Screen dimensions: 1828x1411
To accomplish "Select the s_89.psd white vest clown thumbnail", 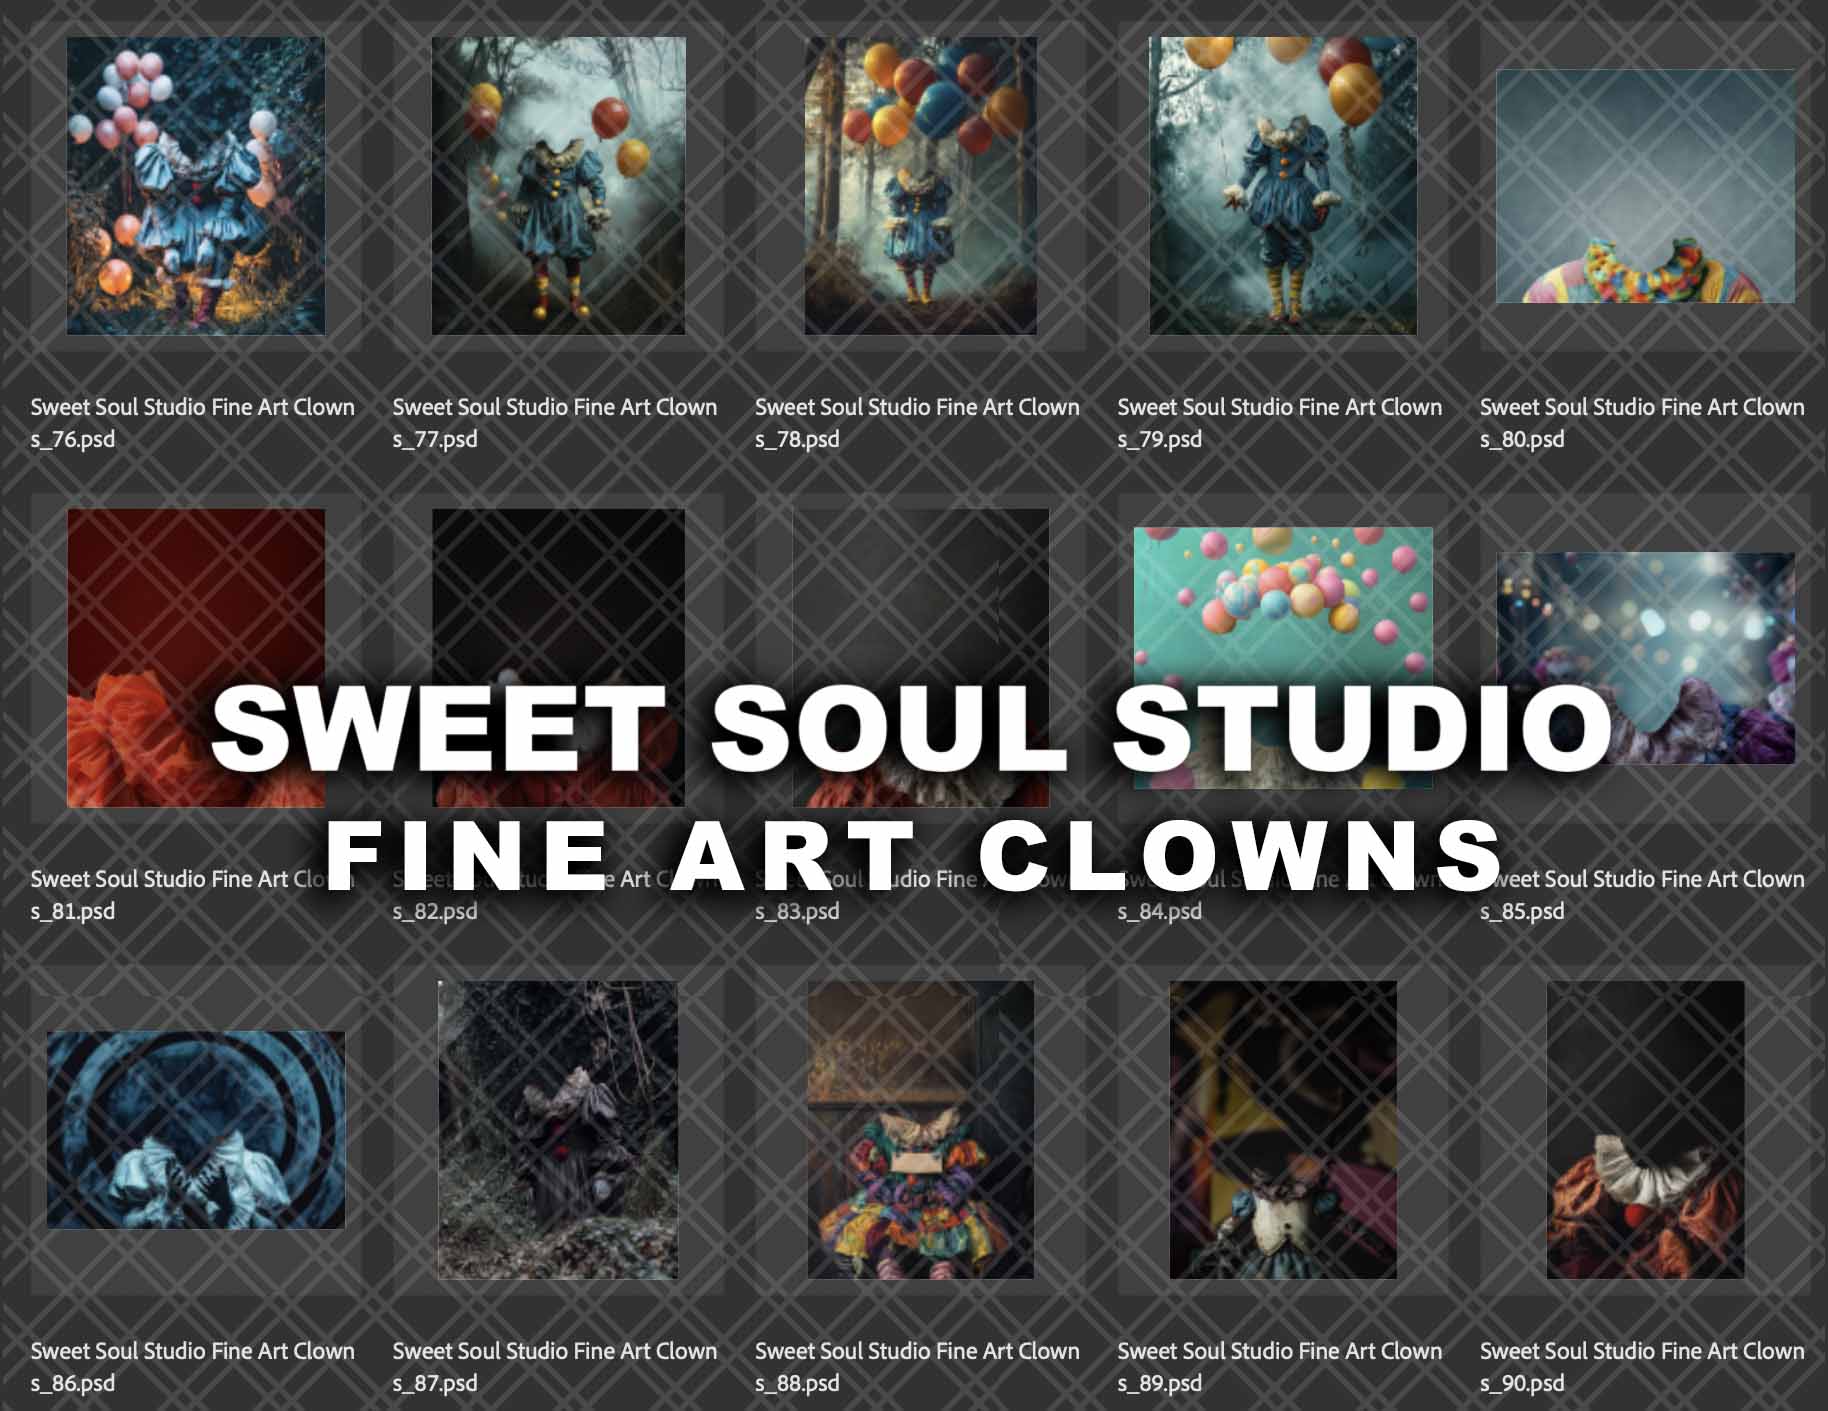I will (x=1283, y=1130).
